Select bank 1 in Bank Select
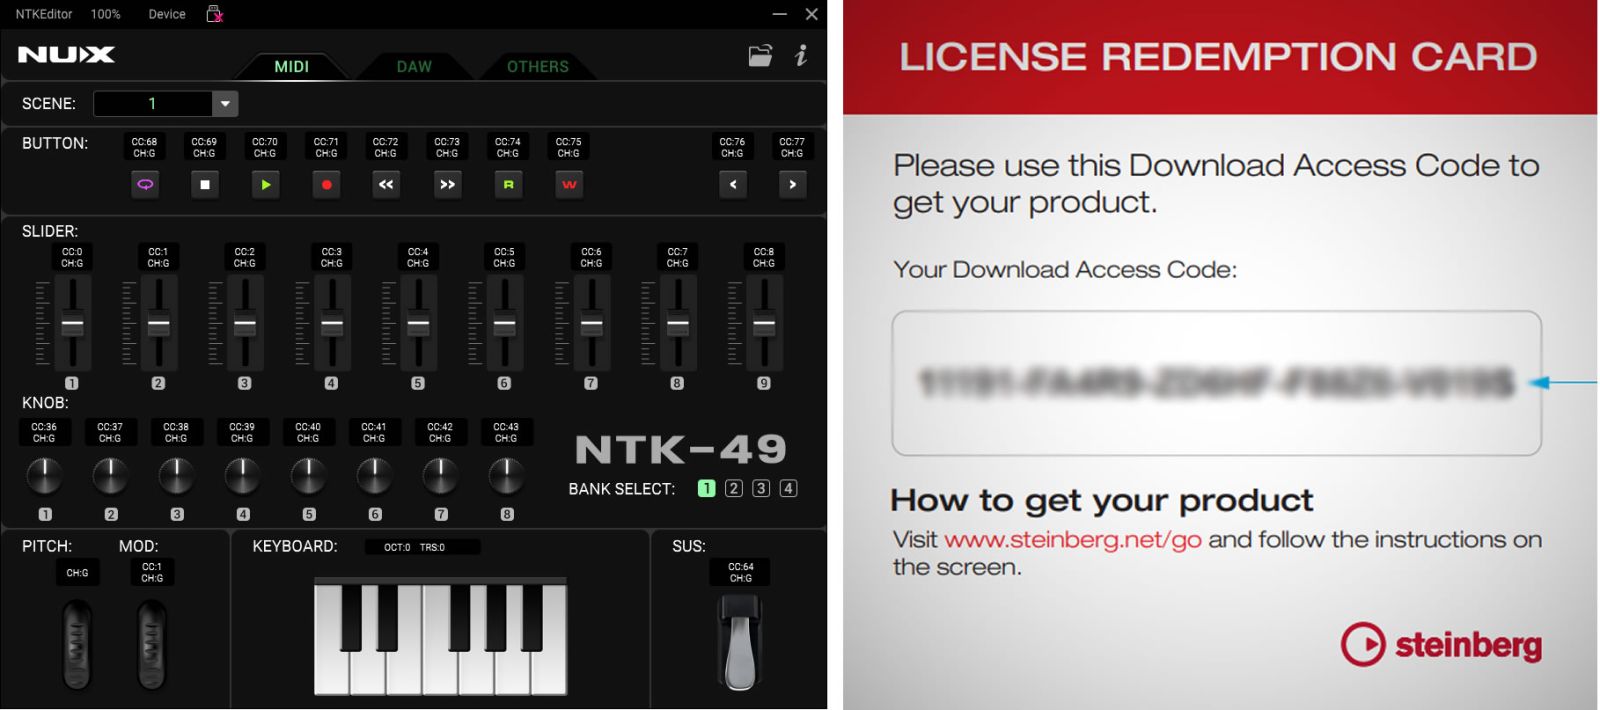Viewport: 1600px width, 710px height. click(x=707, y=488)
